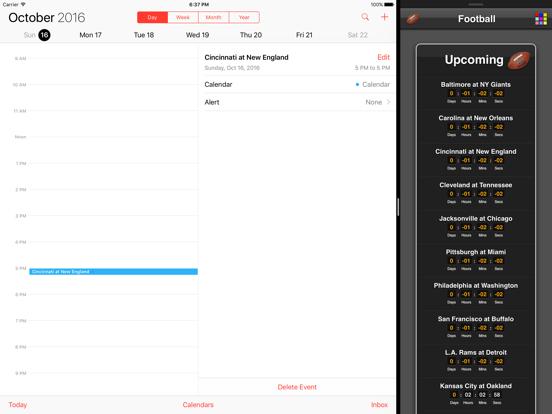The height and width of the screenshot is (414, 552).
Task: Select Tue 18 in the week strip
Action: click(144, 35)
